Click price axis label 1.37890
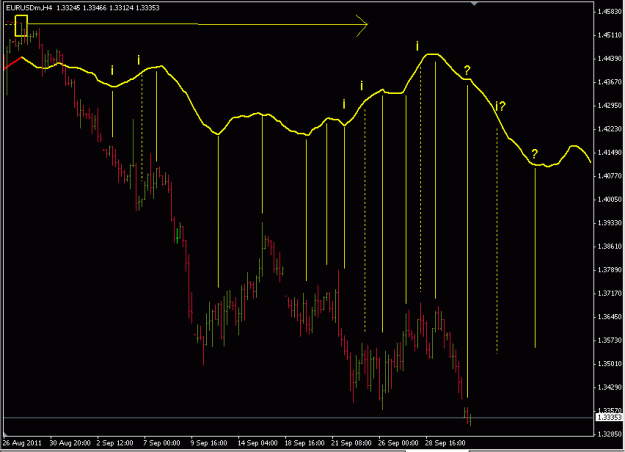 click(609, 270)
